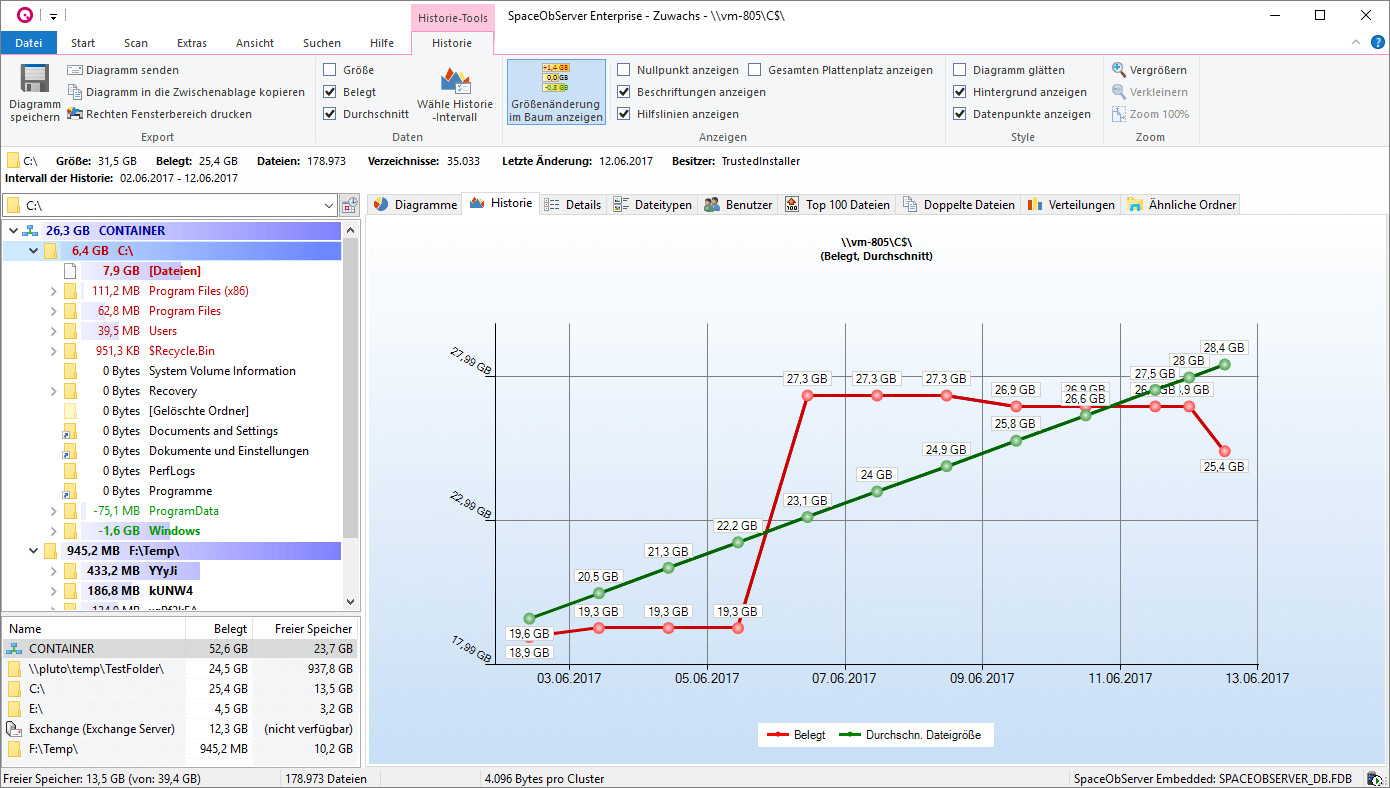The image size is (1390, 788).
Task: Click the 25,4 GB red data point
Action: [x=1224, y=451]
